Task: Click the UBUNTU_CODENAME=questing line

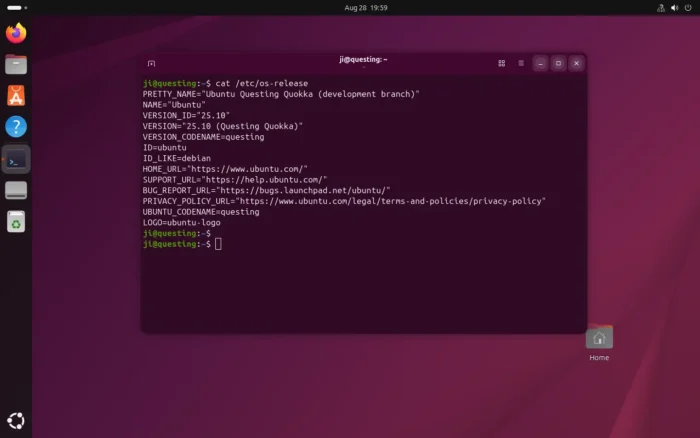Action: [x=201, y=212]
